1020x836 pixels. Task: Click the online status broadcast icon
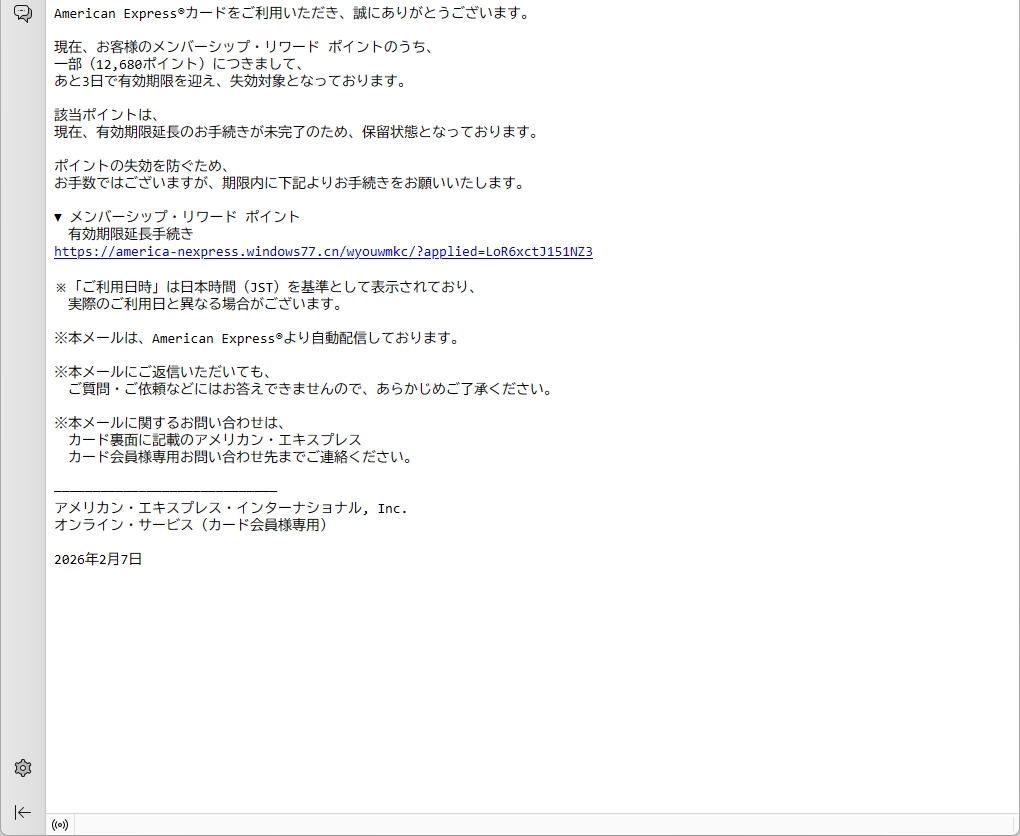60,825
